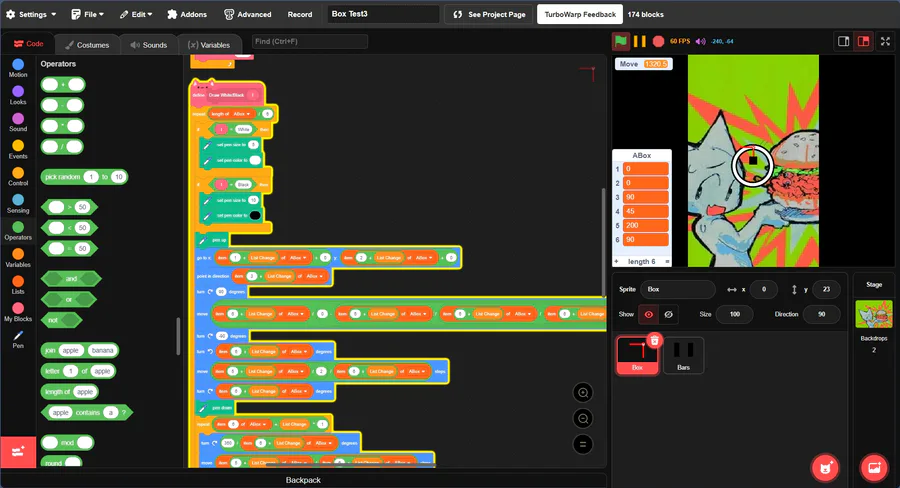The image size is (900, 488).
Task: Switch to the Code tab
Action: 29,44
